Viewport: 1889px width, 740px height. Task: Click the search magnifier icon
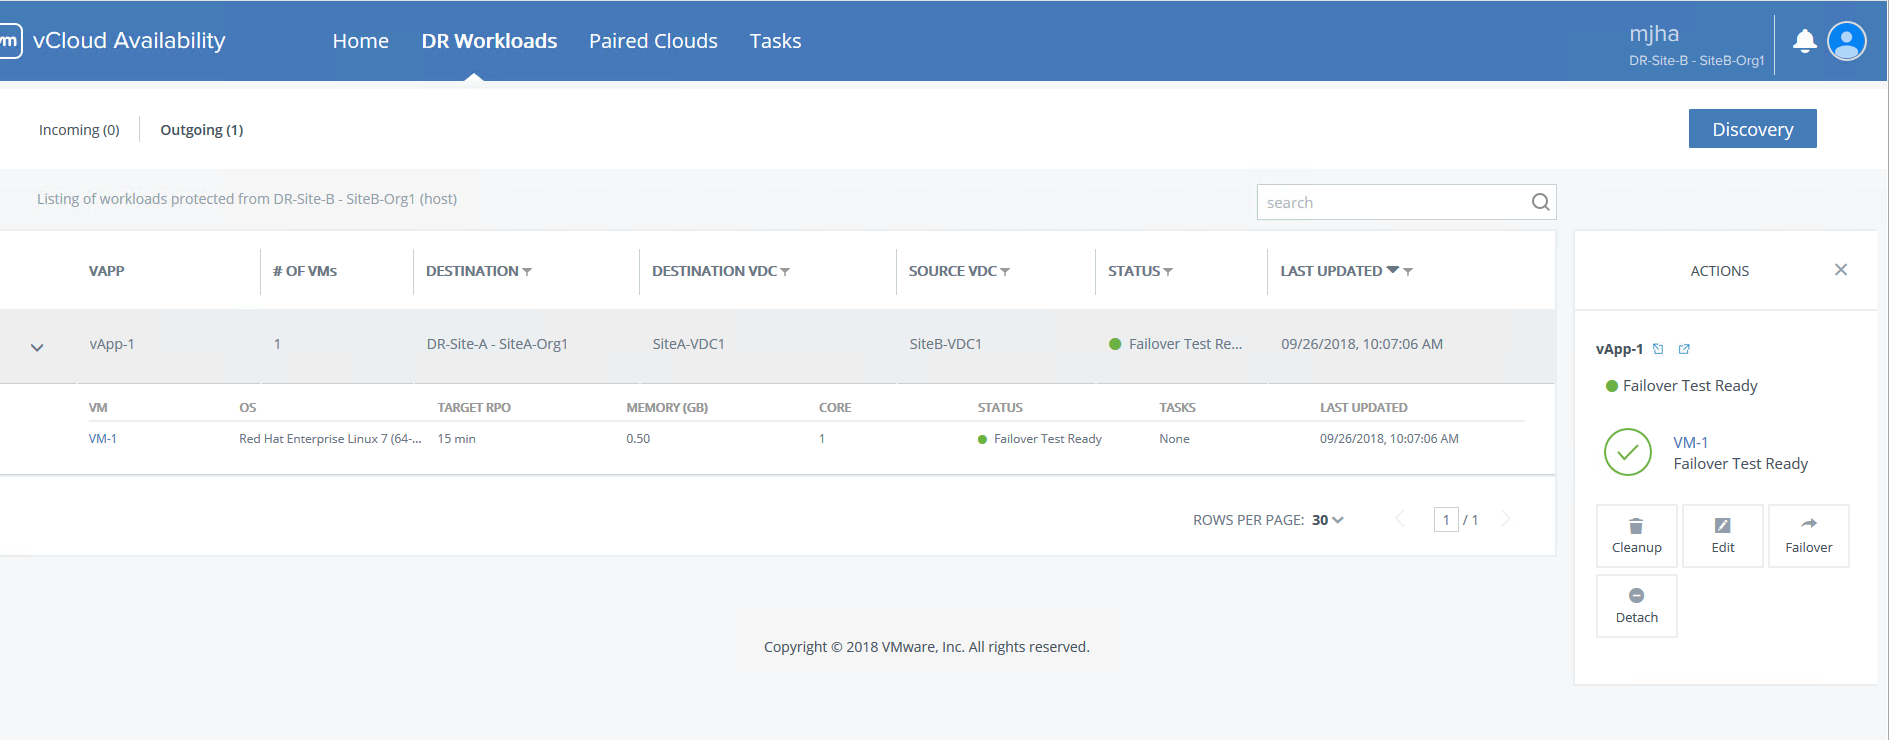[1540, 202]
